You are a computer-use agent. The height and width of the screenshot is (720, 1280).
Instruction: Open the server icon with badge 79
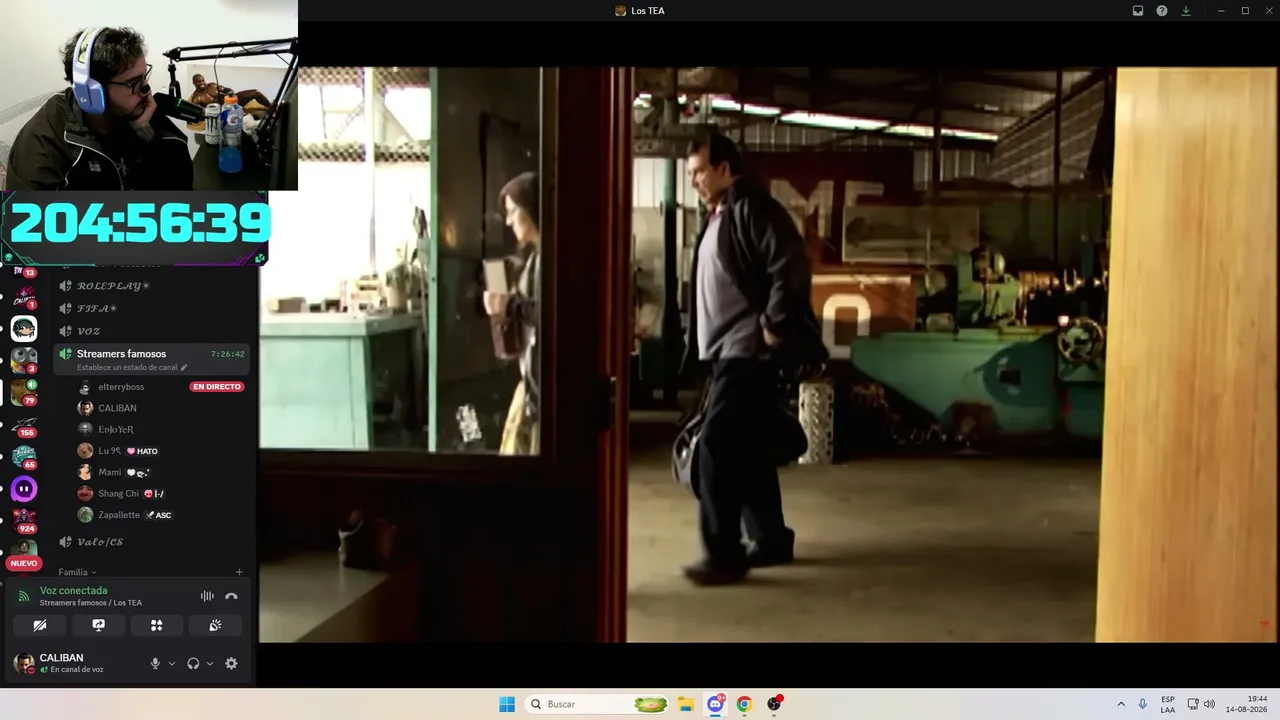pyautogui.click(x=24, y=392)
